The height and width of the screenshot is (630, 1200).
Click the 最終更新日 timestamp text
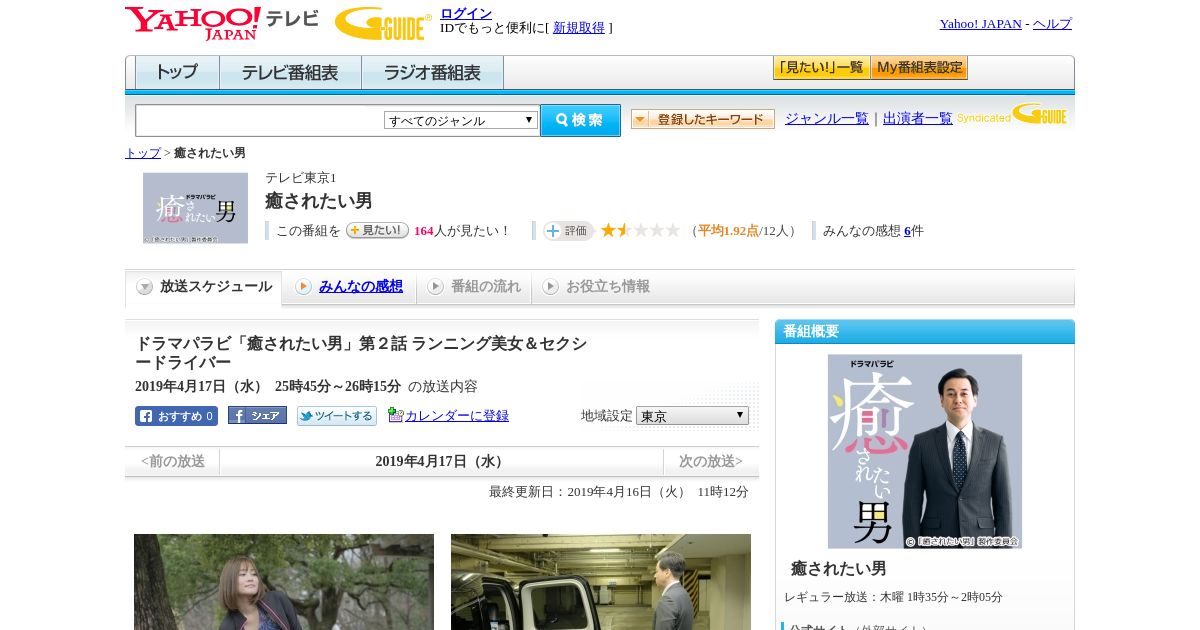(619, 492)
